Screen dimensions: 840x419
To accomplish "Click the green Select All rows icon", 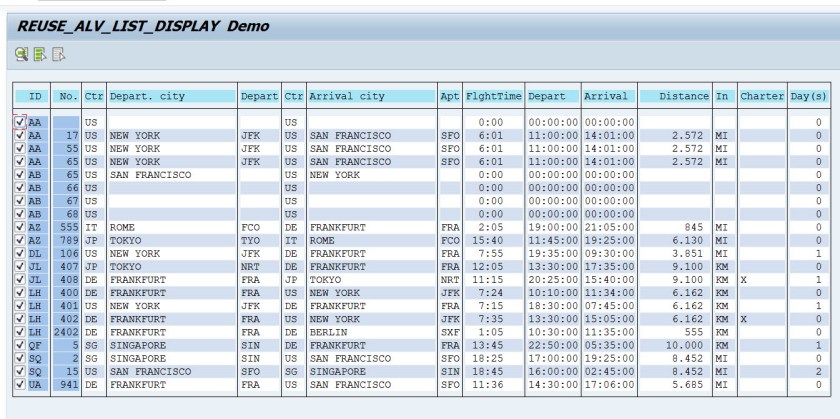I will tap(40, 54).
